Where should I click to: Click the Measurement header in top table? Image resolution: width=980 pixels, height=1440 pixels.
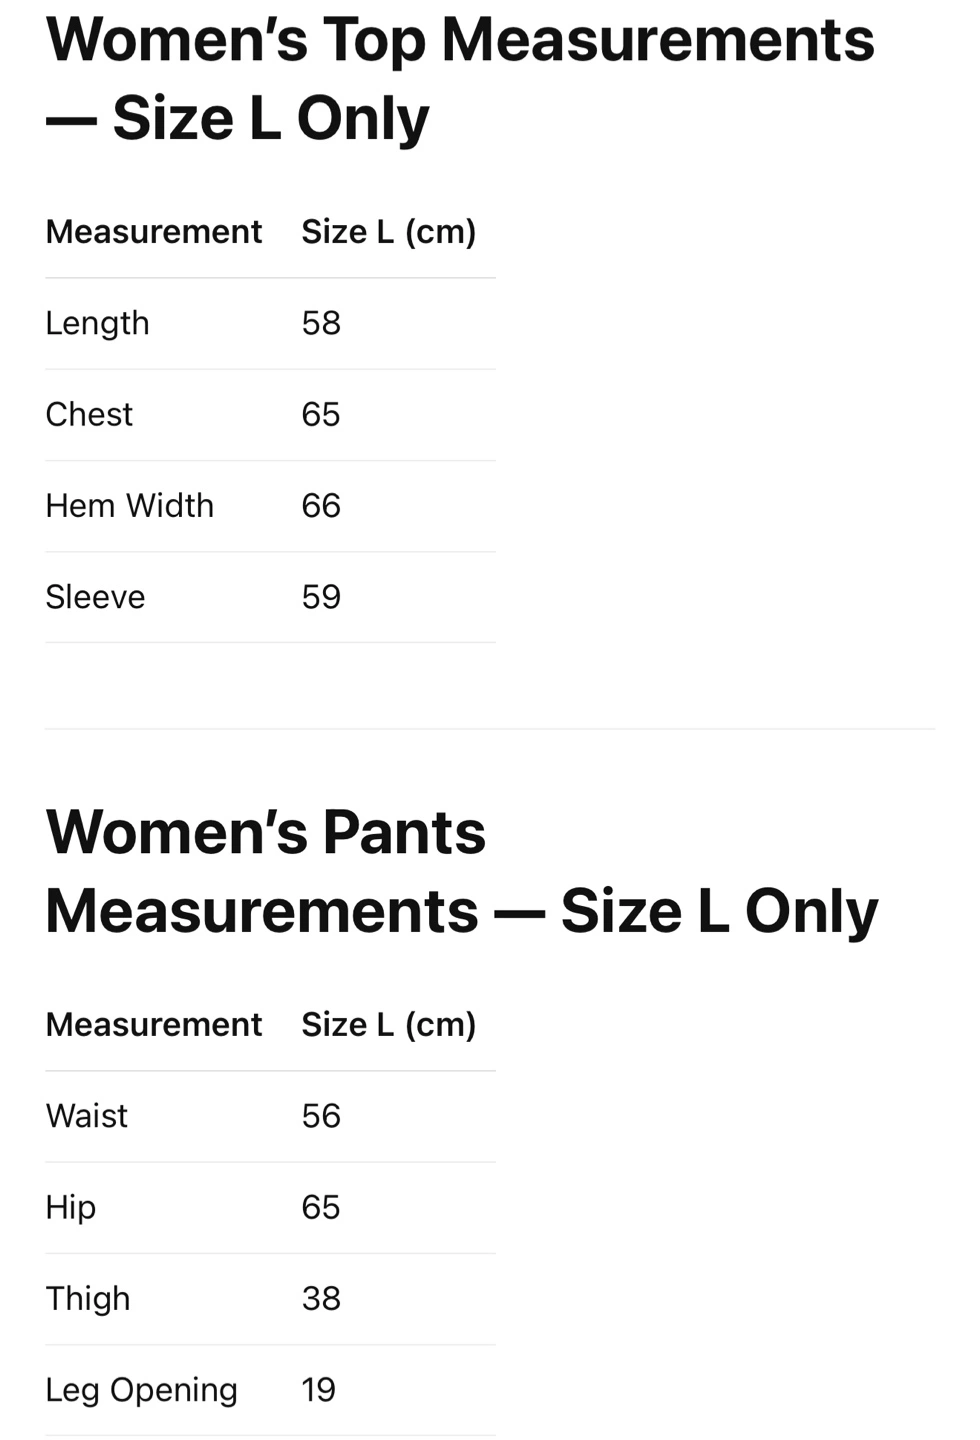154,232
